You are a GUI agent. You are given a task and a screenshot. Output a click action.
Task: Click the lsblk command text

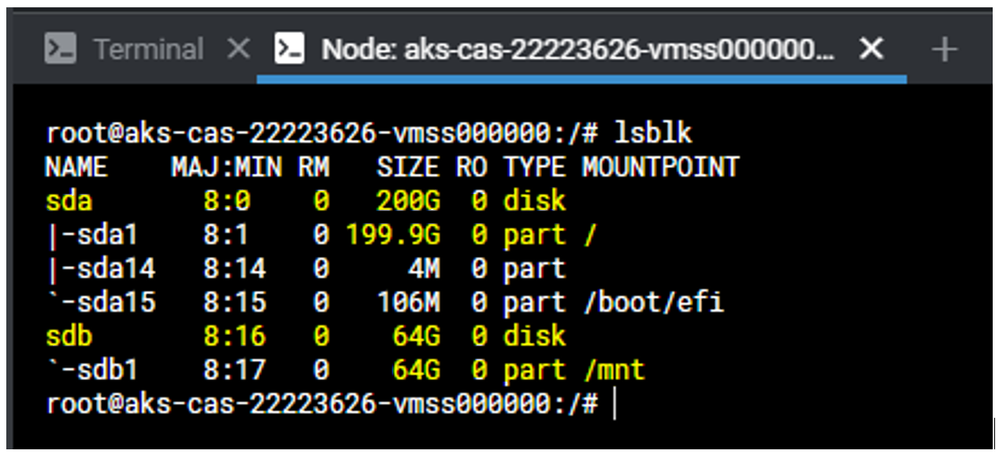tap(654, 133)
